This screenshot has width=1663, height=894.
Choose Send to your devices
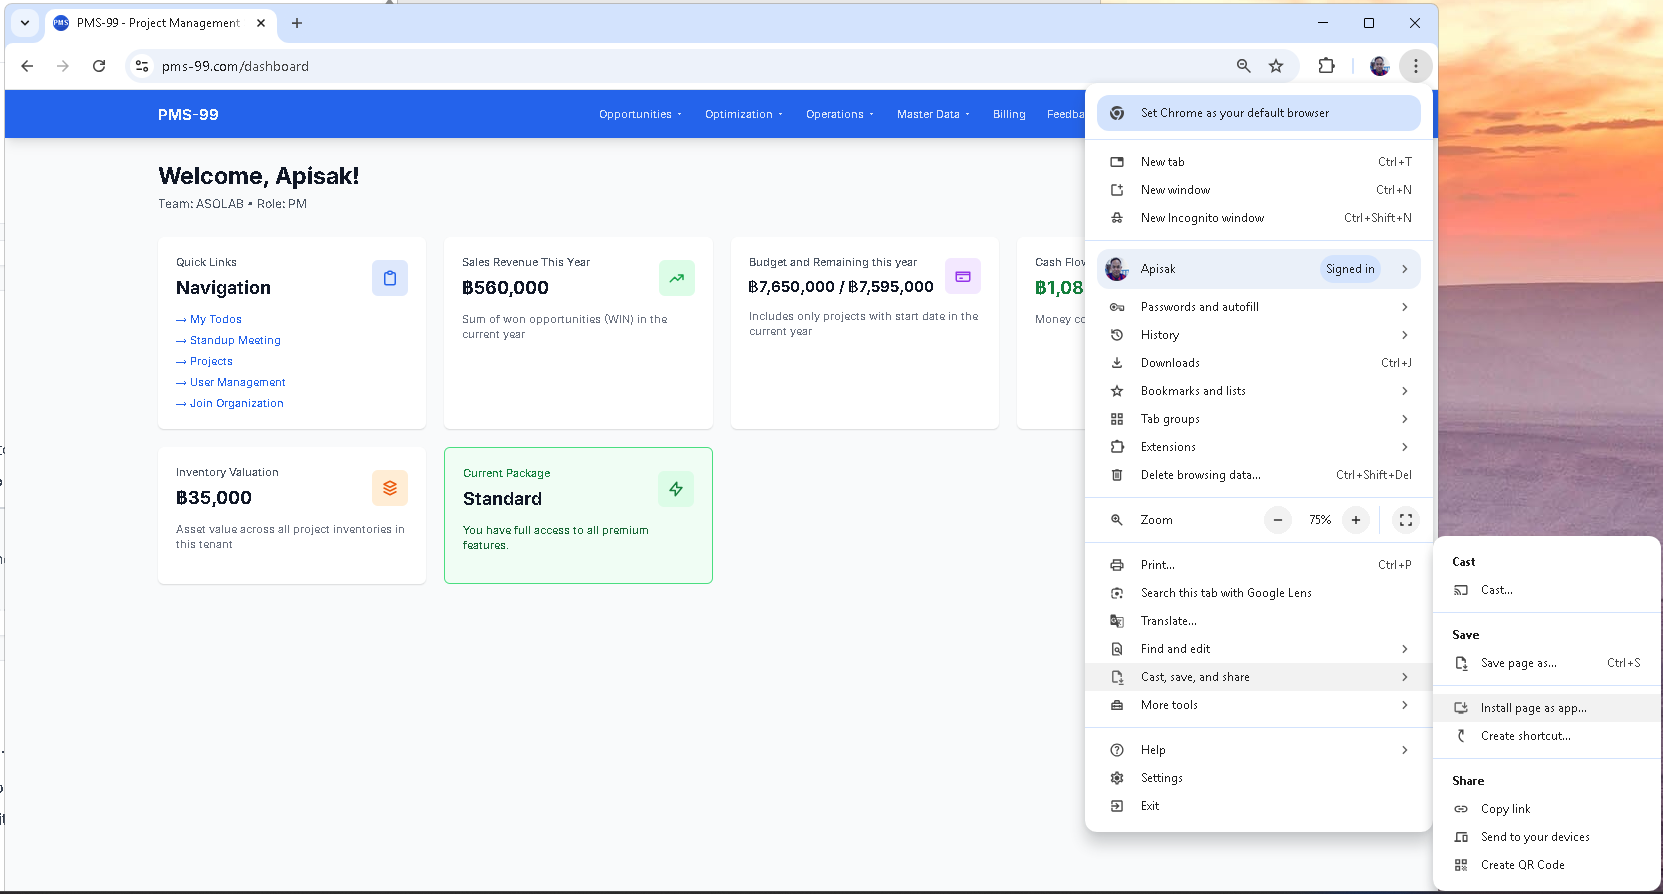[1547, 837]
